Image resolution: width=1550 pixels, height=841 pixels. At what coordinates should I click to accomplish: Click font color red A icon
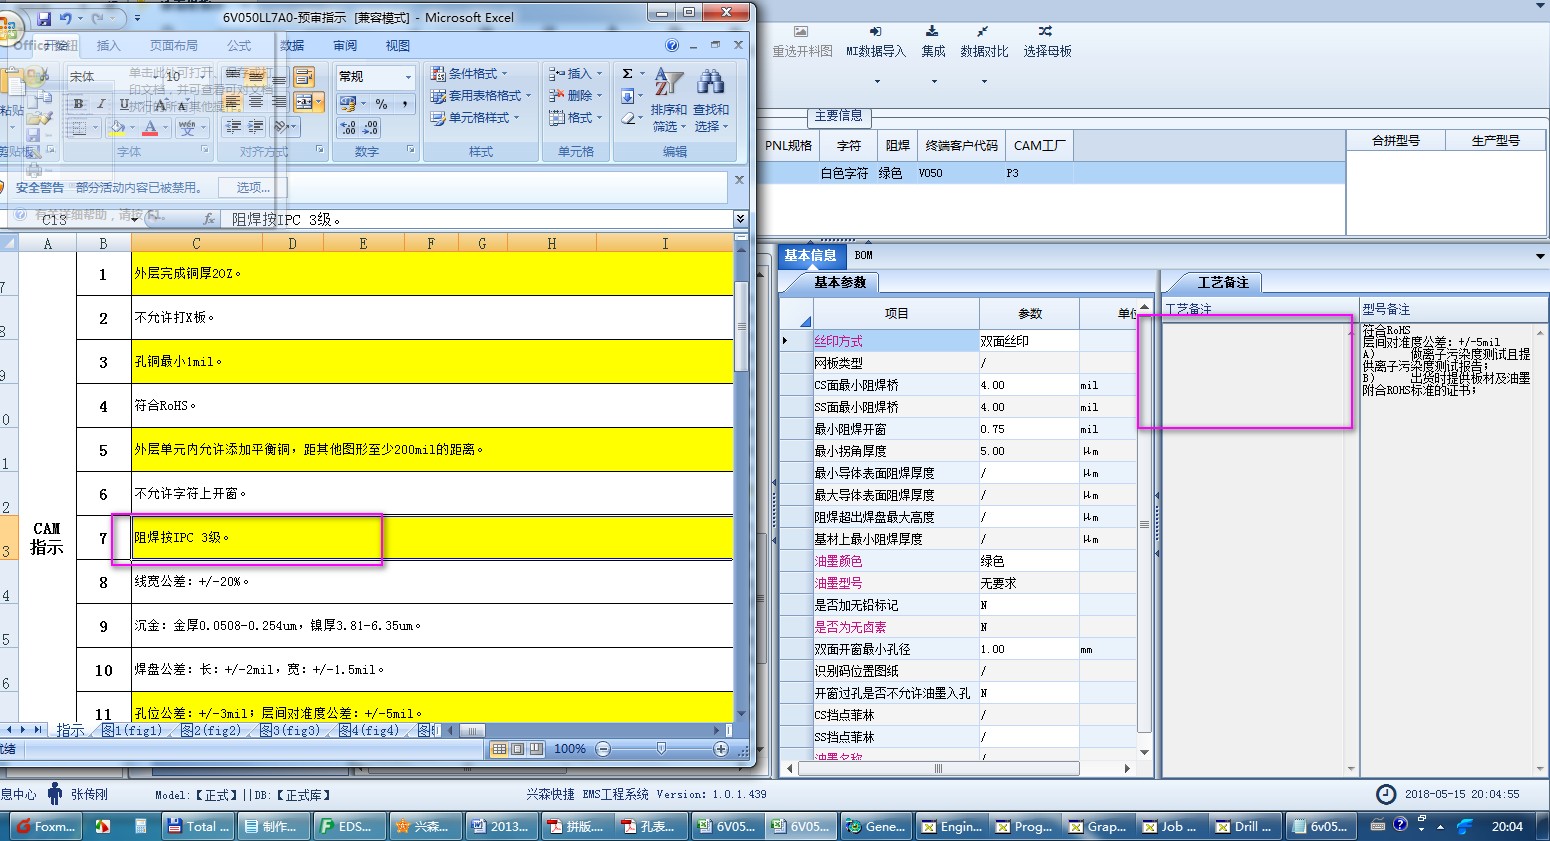[150, 128]
